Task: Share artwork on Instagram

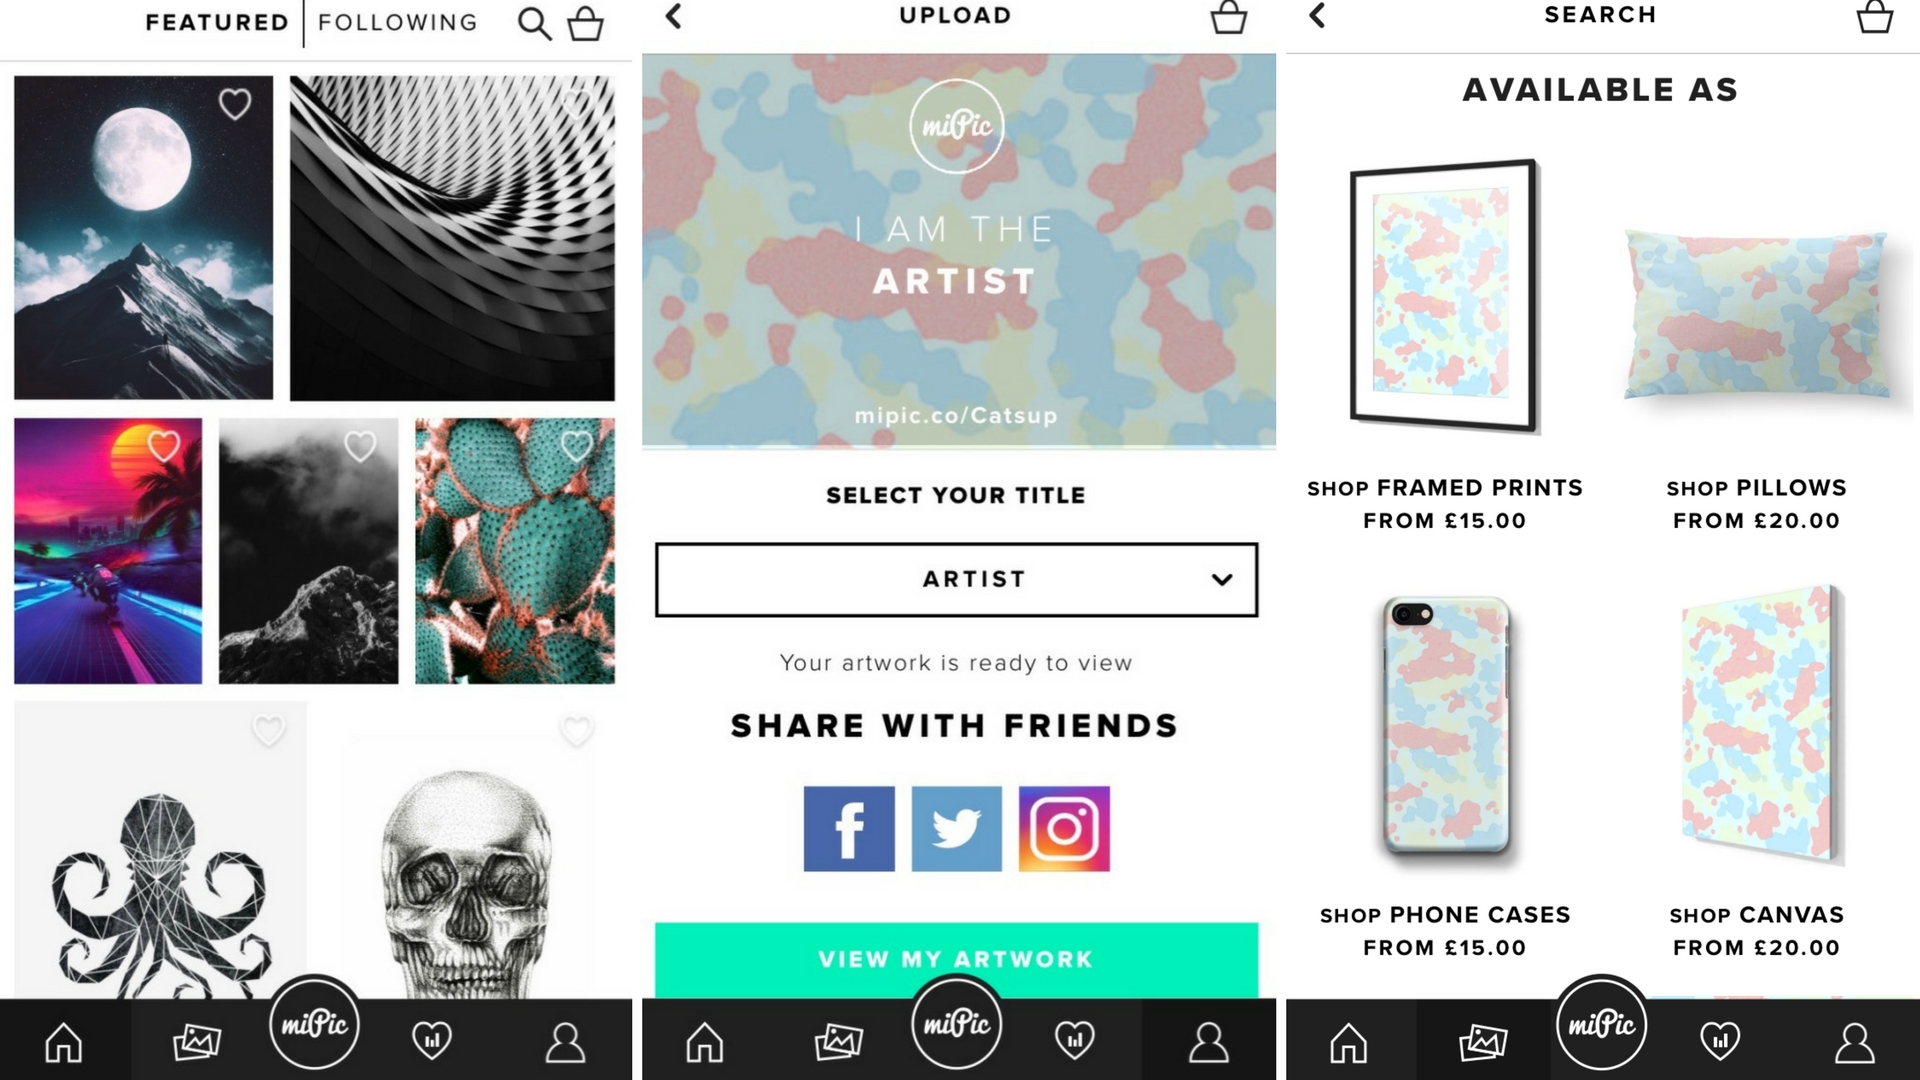Action: point(1064,829)
